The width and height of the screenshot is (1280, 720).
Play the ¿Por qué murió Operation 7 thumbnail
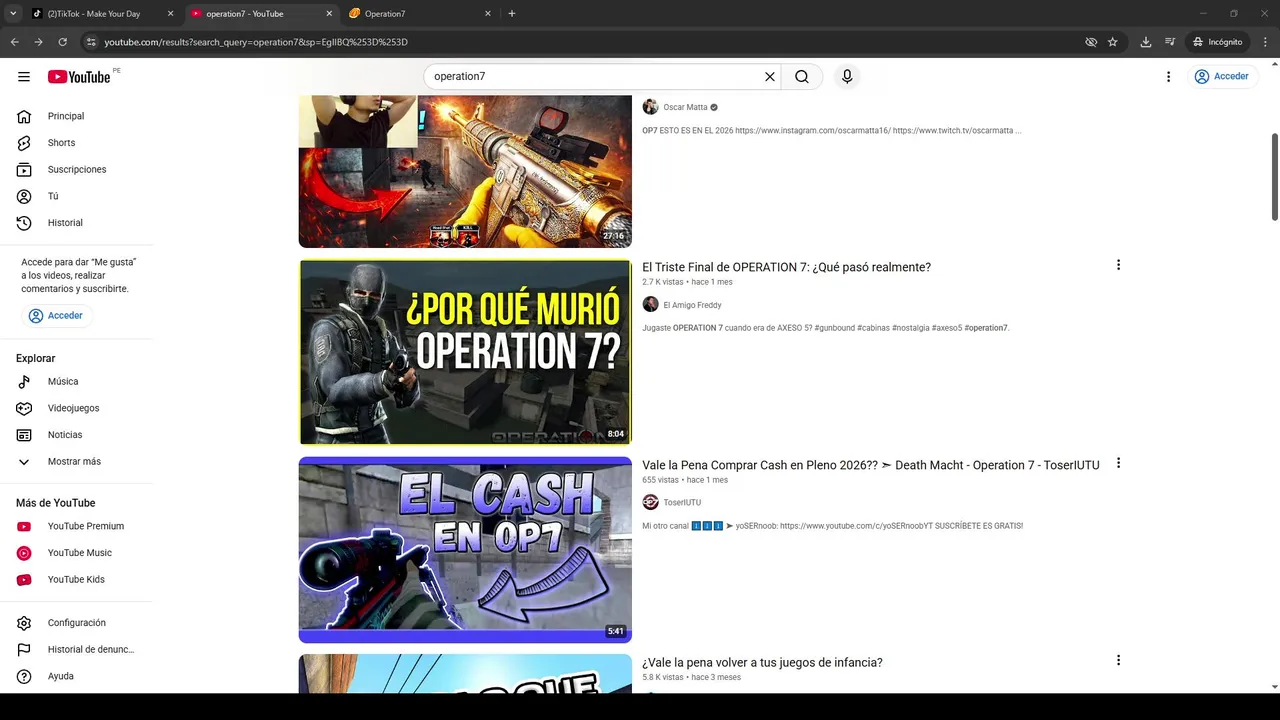coord(465,352)
